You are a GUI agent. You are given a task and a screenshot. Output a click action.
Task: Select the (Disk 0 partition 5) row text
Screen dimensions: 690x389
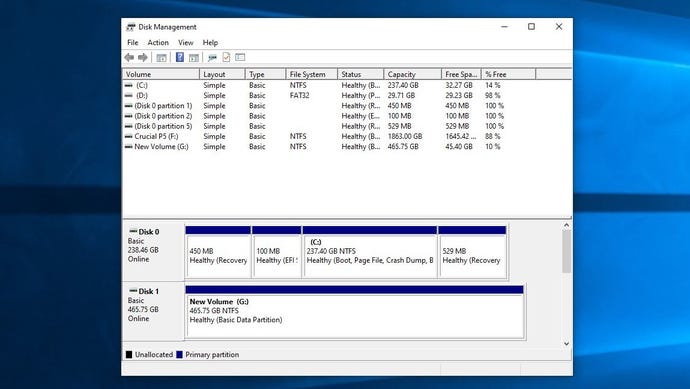tap(163, 126)
